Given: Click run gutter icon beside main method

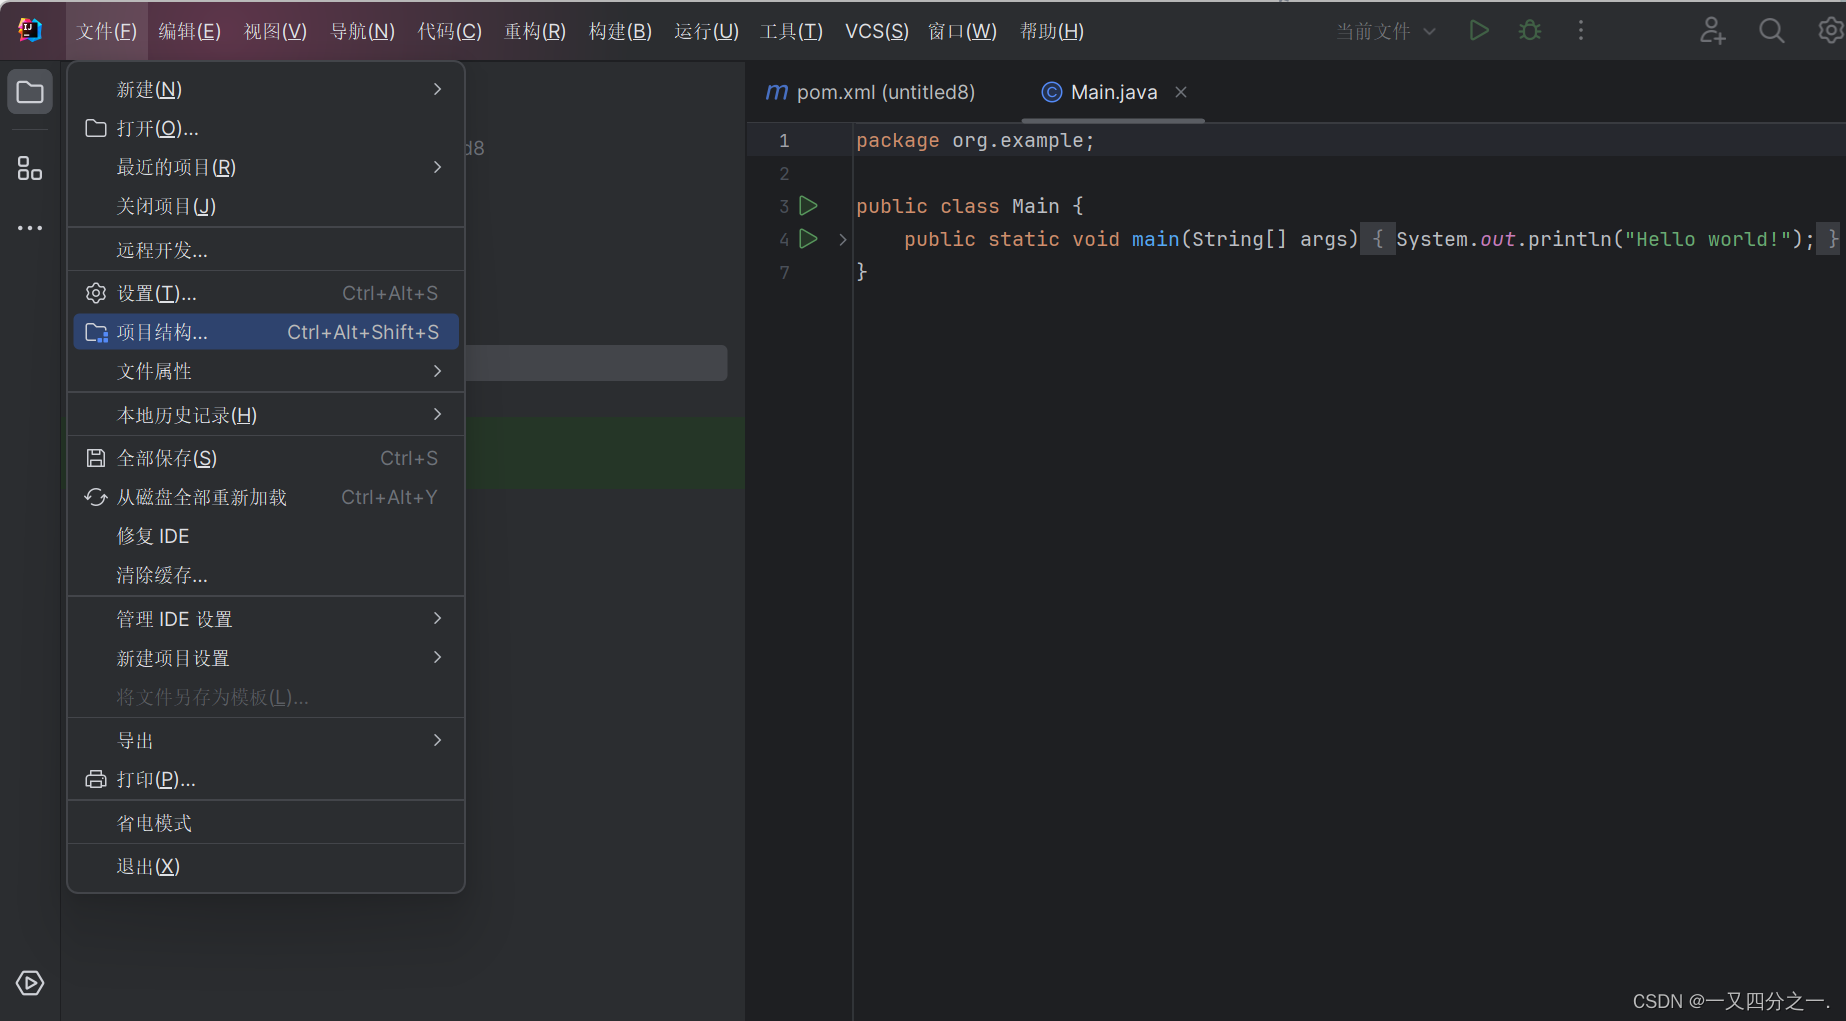Looking at the screenshot, I should tap(809, 239).
